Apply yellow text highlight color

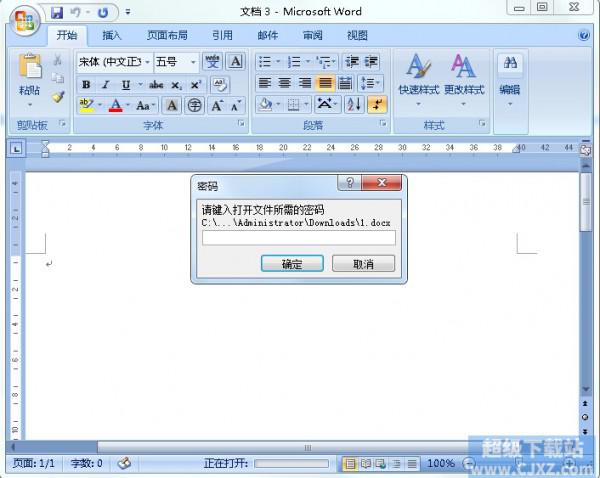pyautogui.click(x=86, y=105)
